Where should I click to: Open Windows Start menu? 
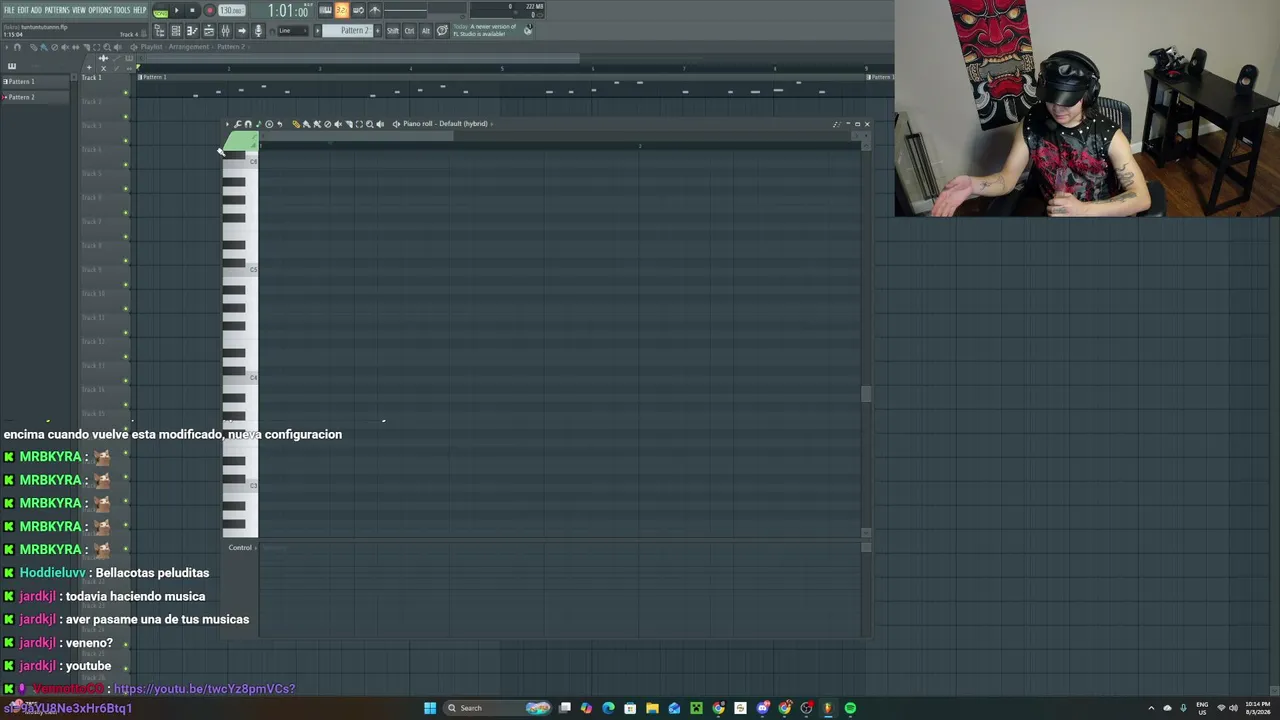(x=430, y=708)
